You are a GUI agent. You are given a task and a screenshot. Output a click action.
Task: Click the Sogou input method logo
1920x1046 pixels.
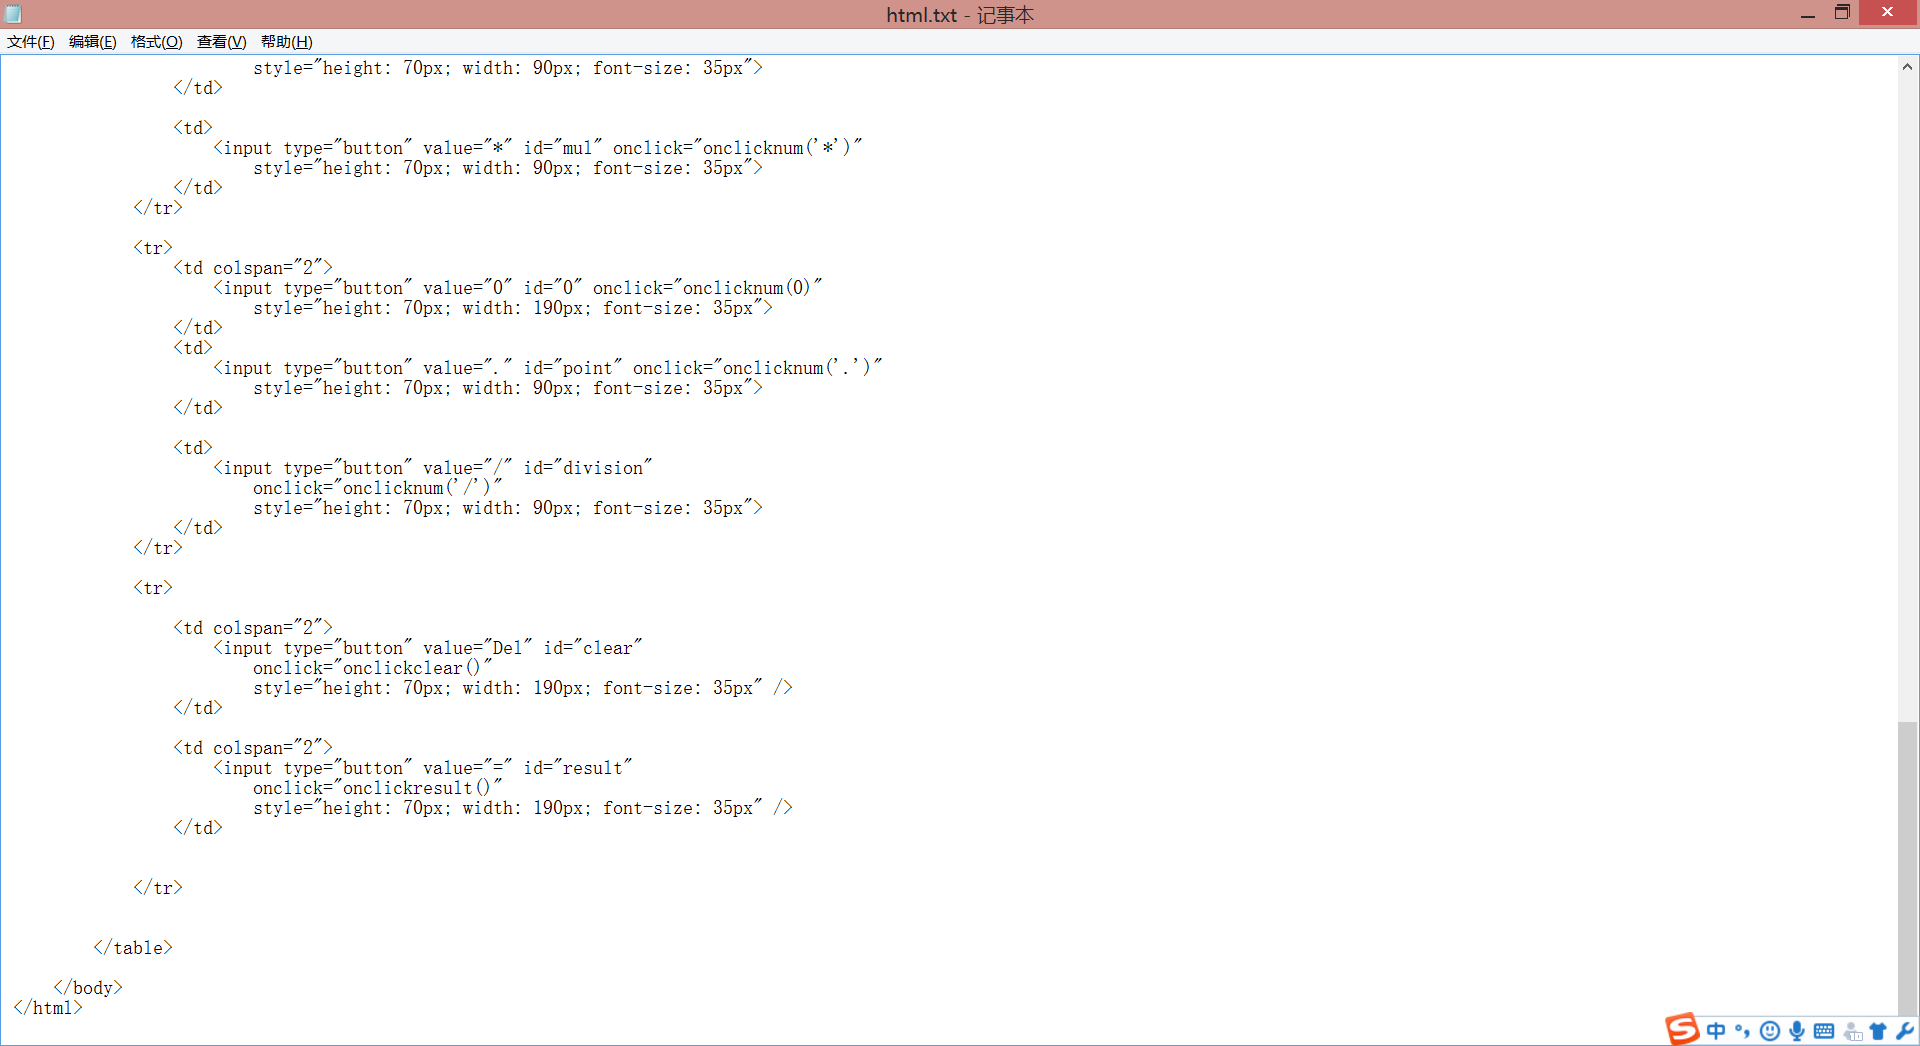[x=1682, y=1028]
